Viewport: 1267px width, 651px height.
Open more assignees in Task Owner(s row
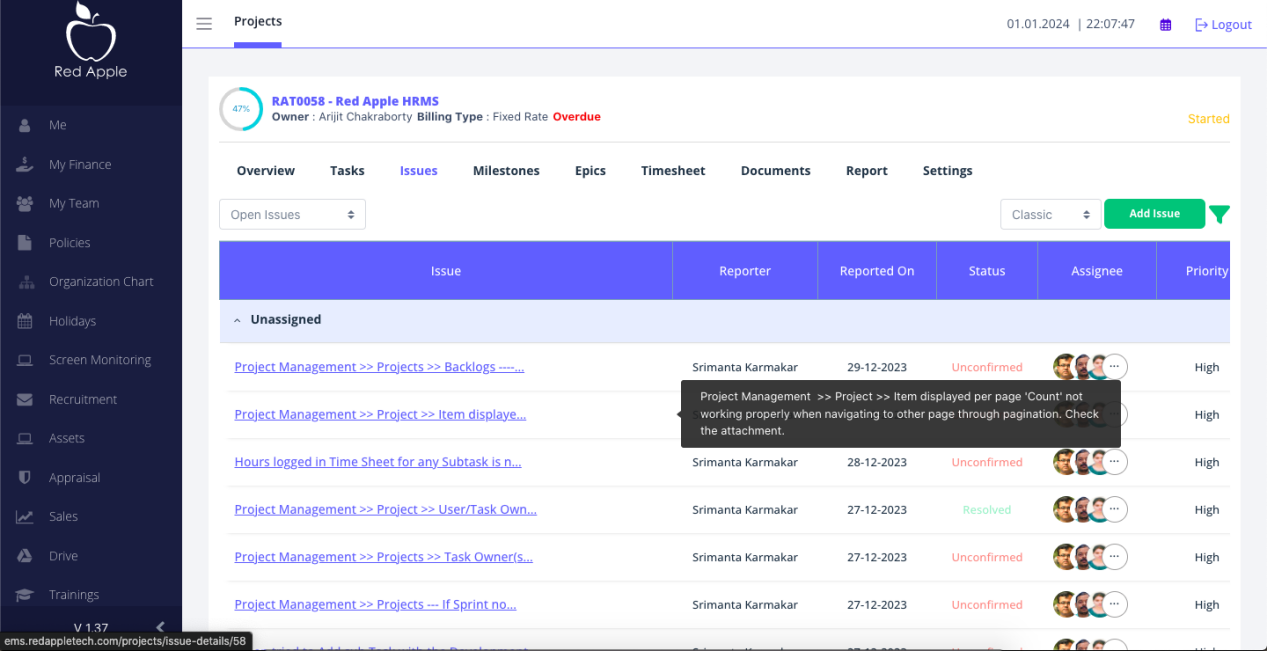[x=1114, y=557]
